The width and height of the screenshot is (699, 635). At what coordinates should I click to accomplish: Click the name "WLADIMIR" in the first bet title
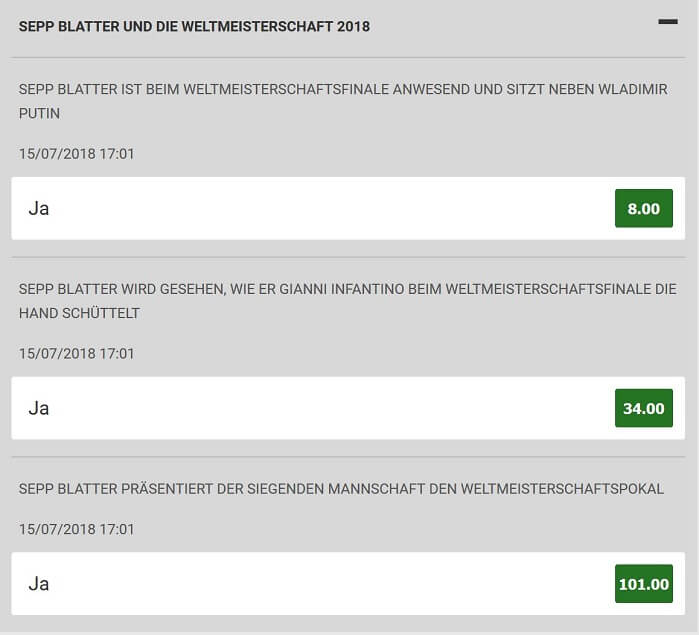(x=632, y=89)
